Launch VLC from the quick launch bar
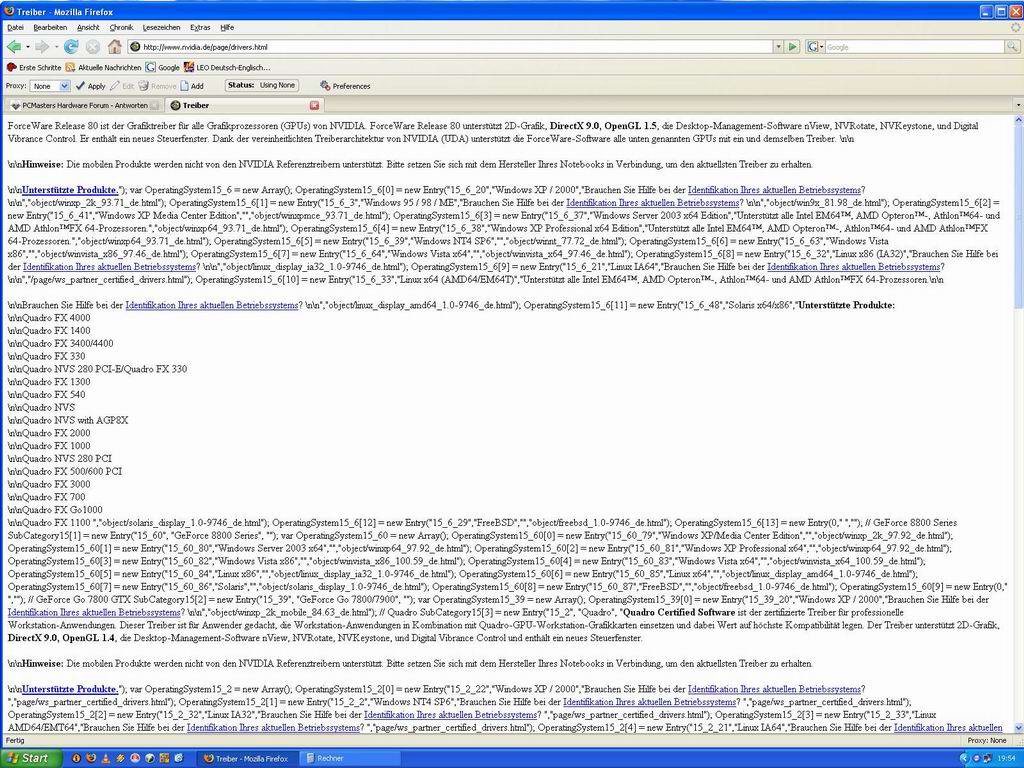 click(106, 758)
